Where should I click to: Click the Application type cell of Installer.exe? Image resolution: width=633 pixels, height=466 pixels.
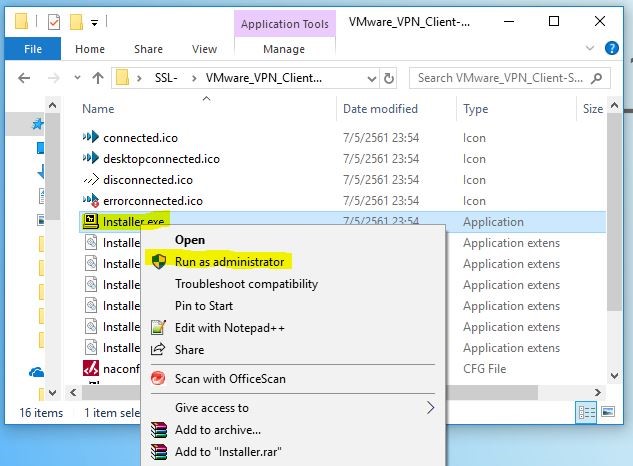[x=493, y=222]
